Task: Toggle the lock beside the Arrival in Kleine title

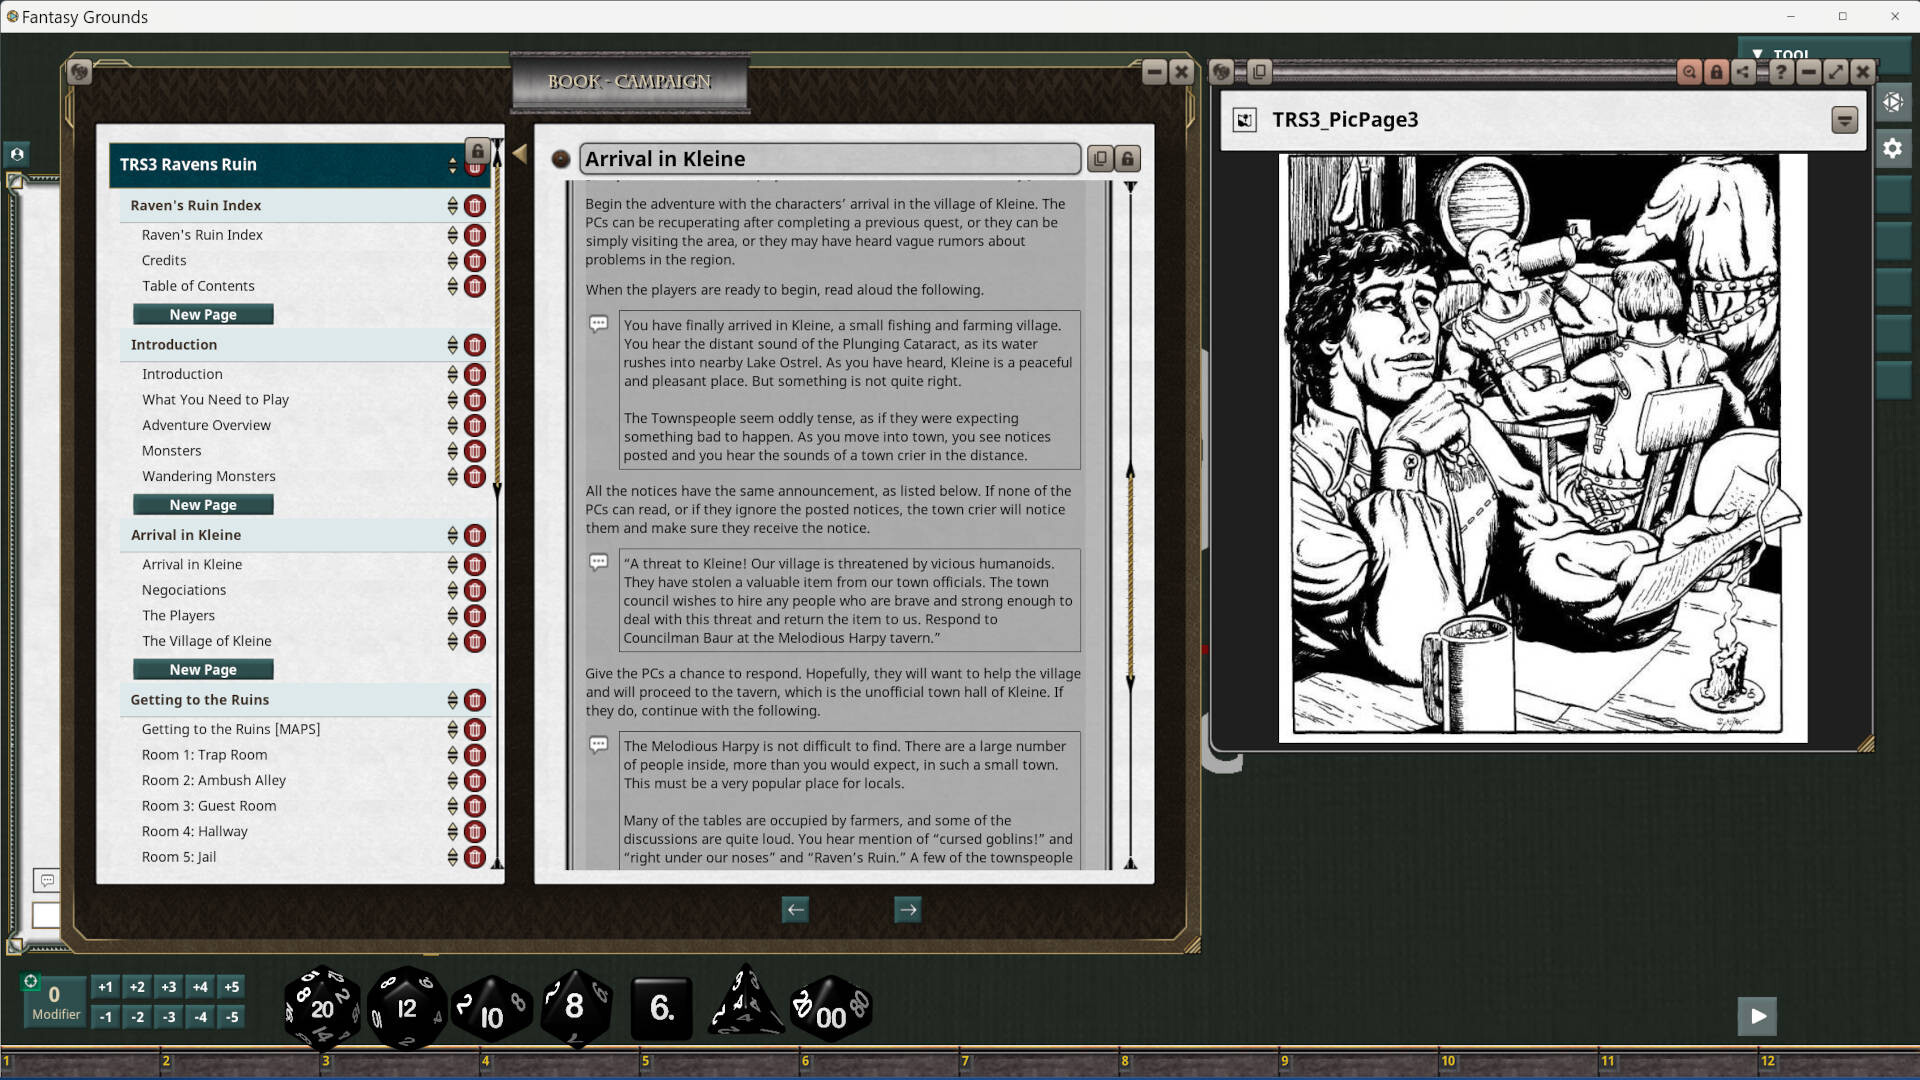Action: click(x=1128, y=159)
